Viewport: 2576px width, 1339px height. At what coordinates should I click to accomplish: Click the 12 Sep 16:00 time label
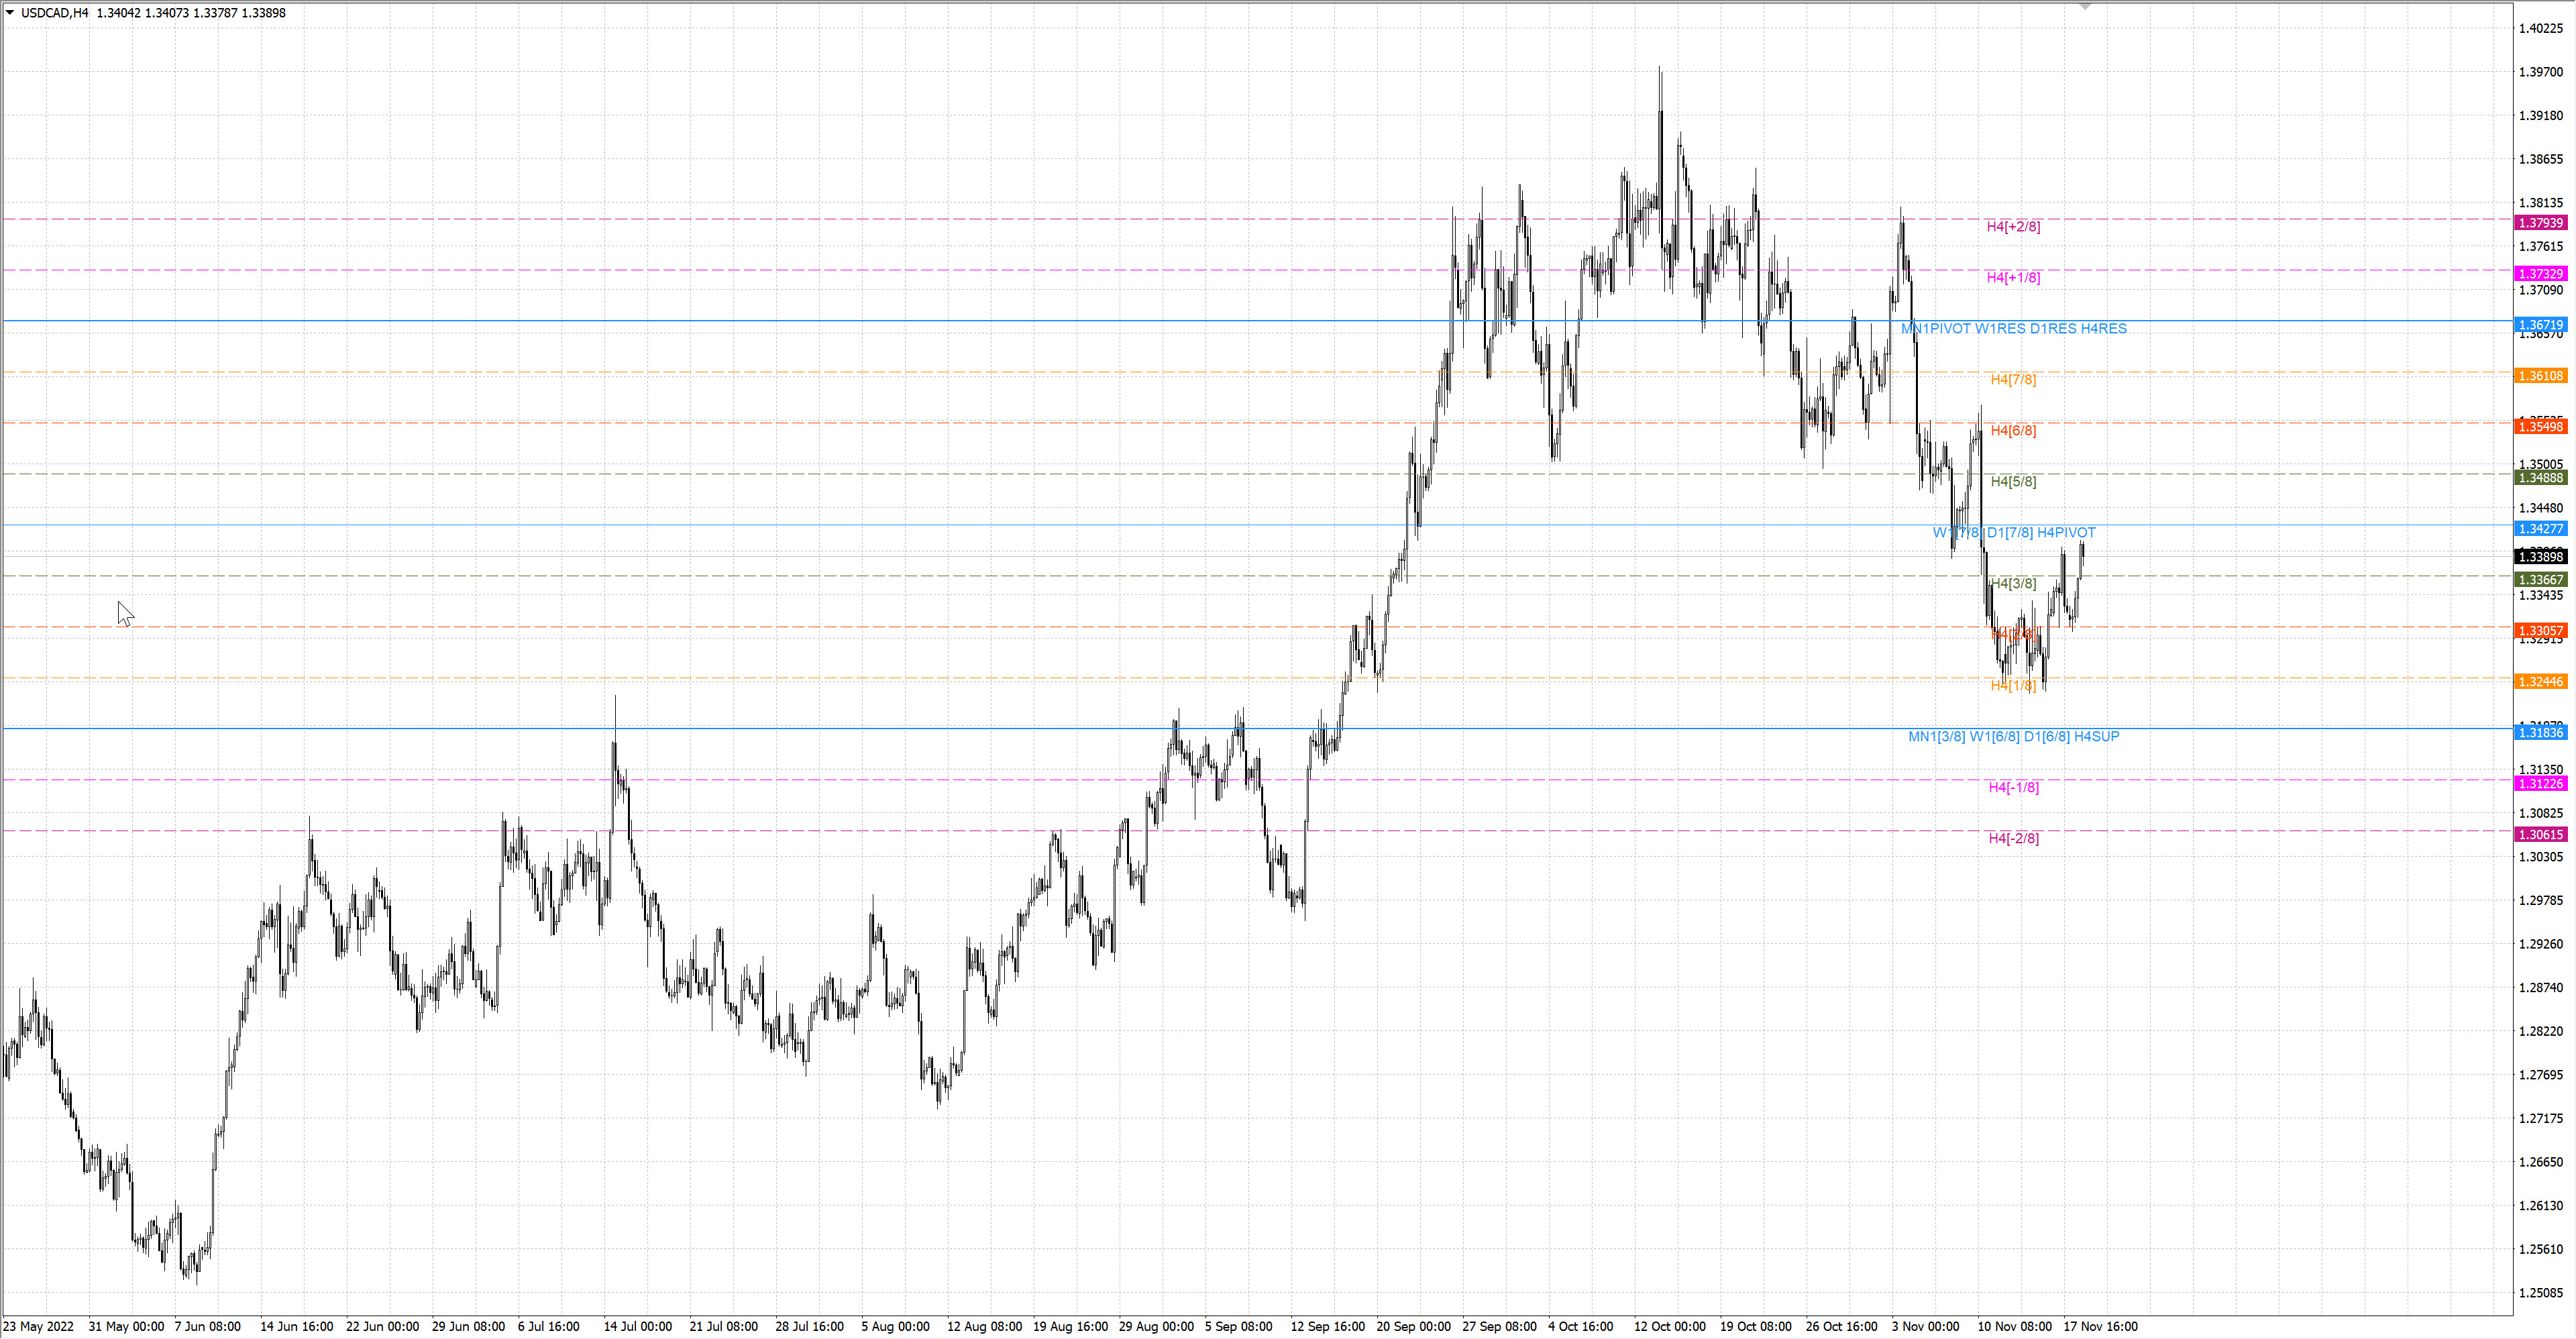point(1328,1327)
